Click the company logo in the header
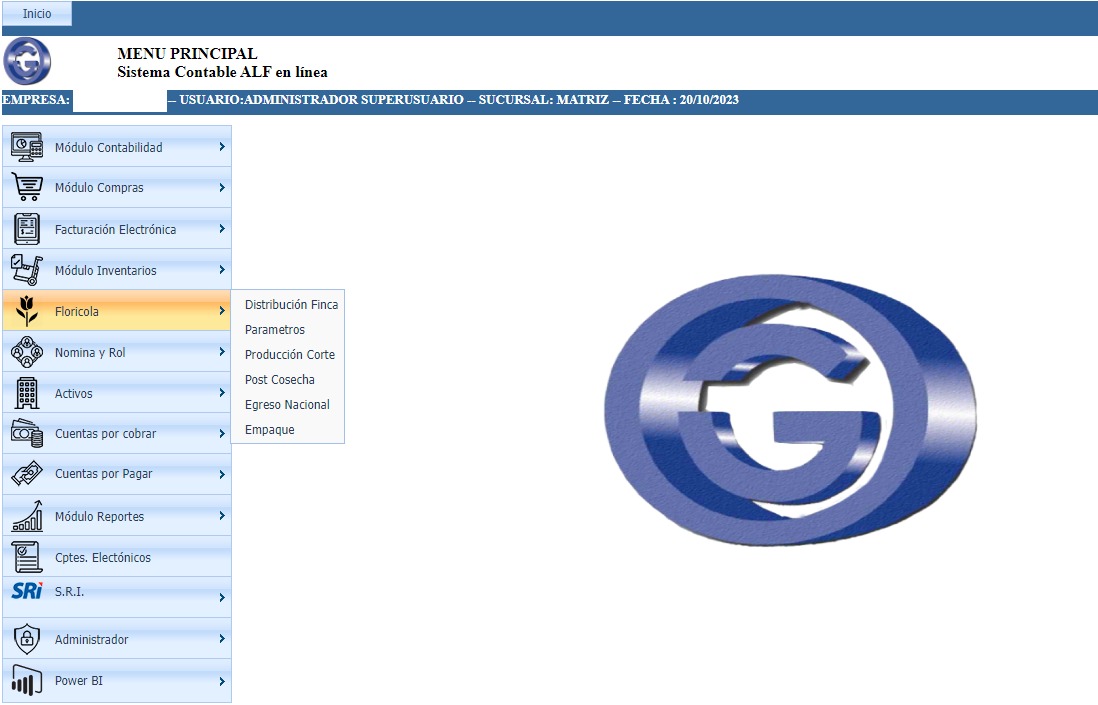Viewport: 1098px width, 705px height. pos(27,62)
